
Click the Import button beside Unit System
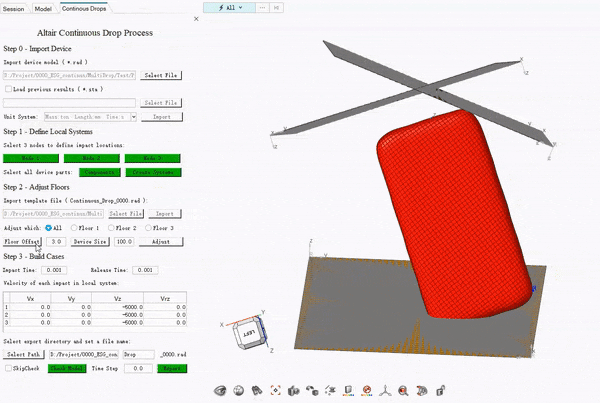point(161,117)
